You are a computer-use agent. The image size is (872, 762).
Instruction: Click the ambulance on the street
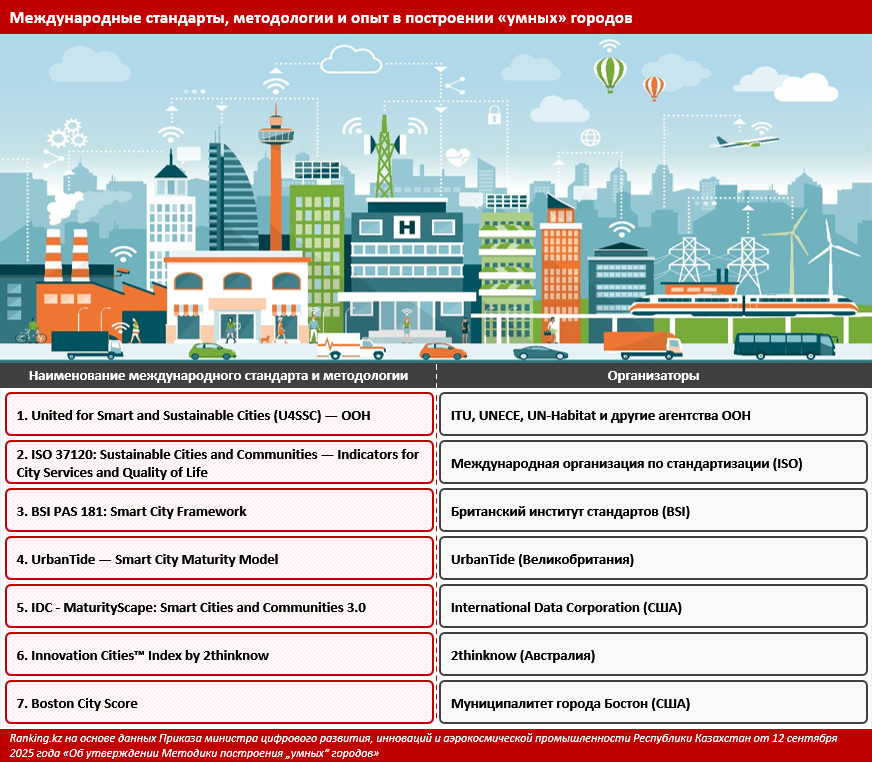[350, 347]
